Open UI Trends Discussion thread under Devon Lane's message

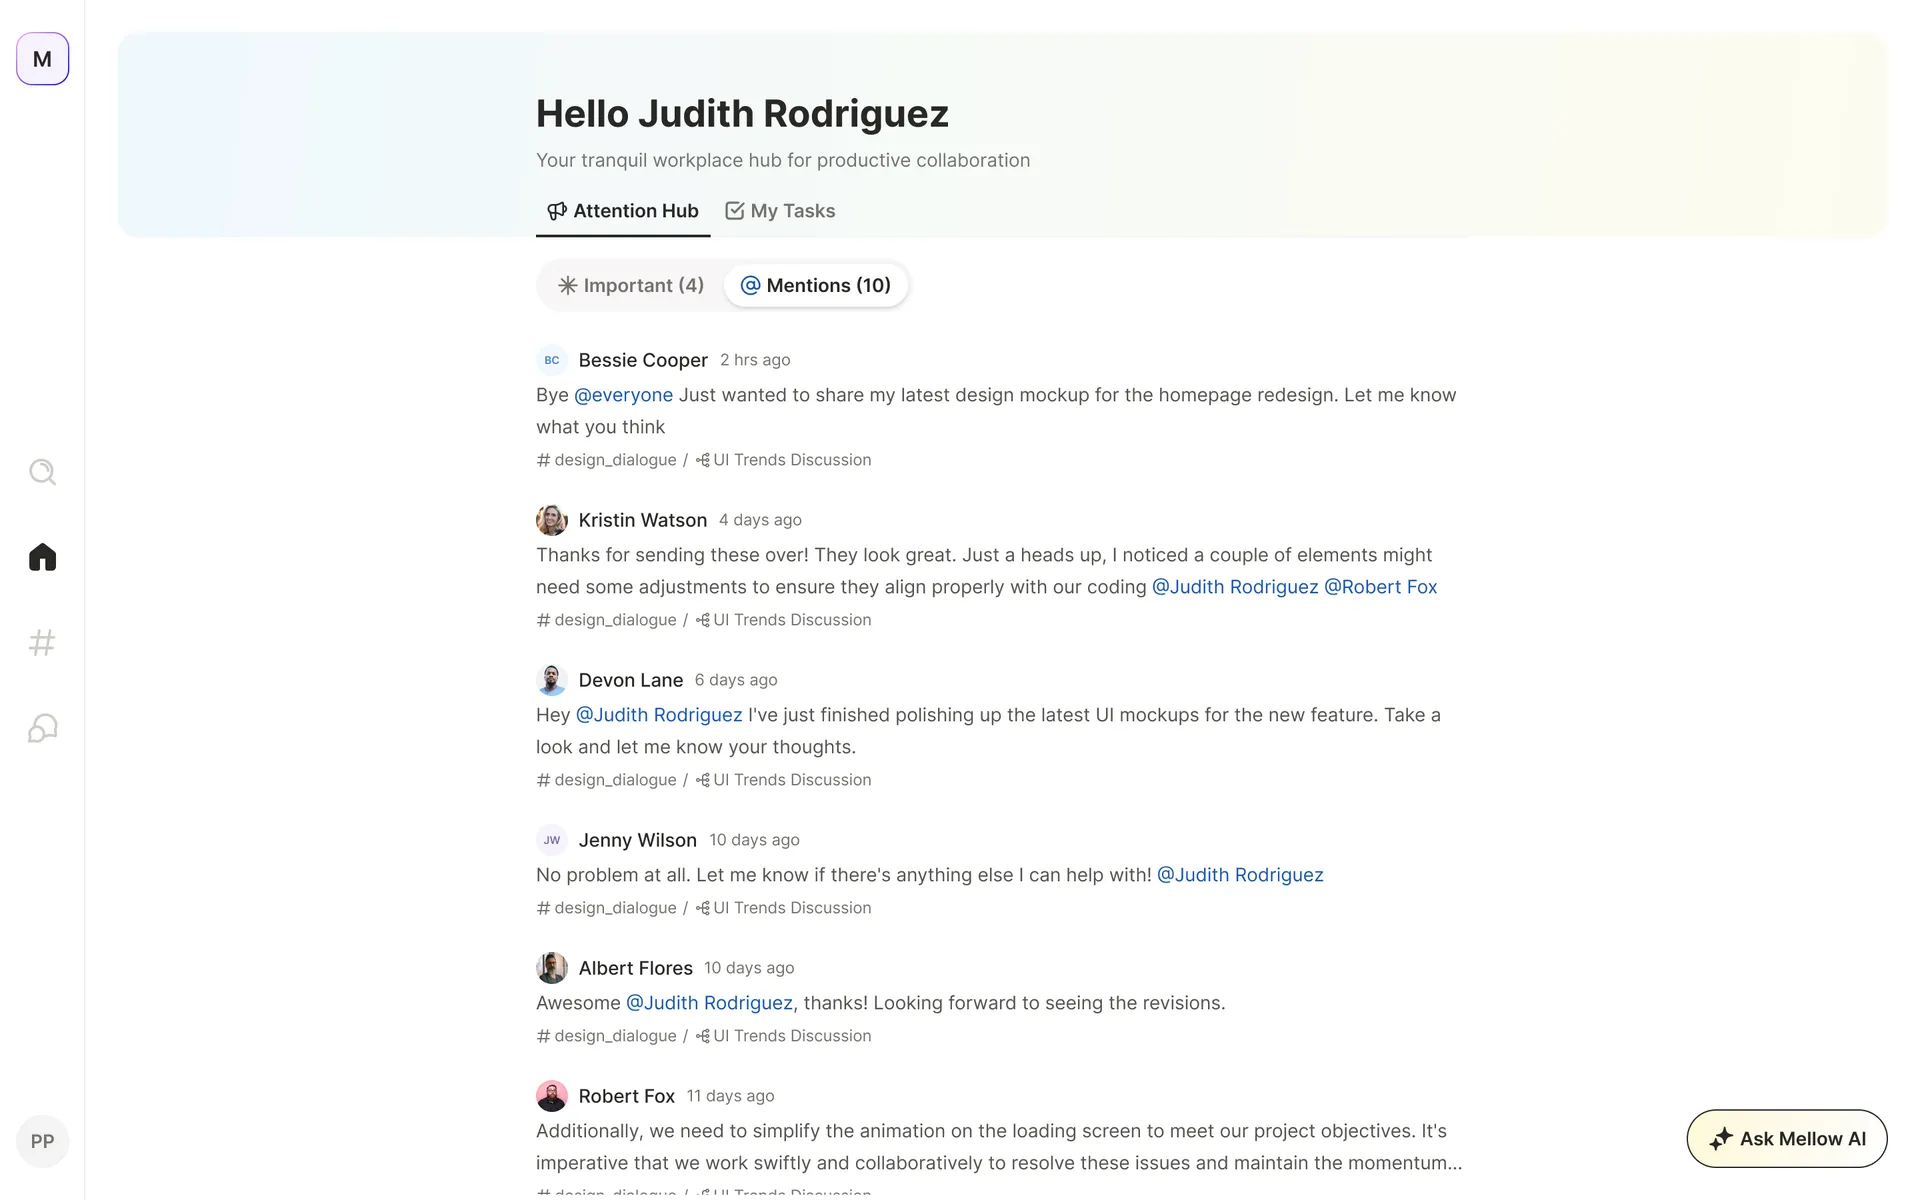[784, 780]
